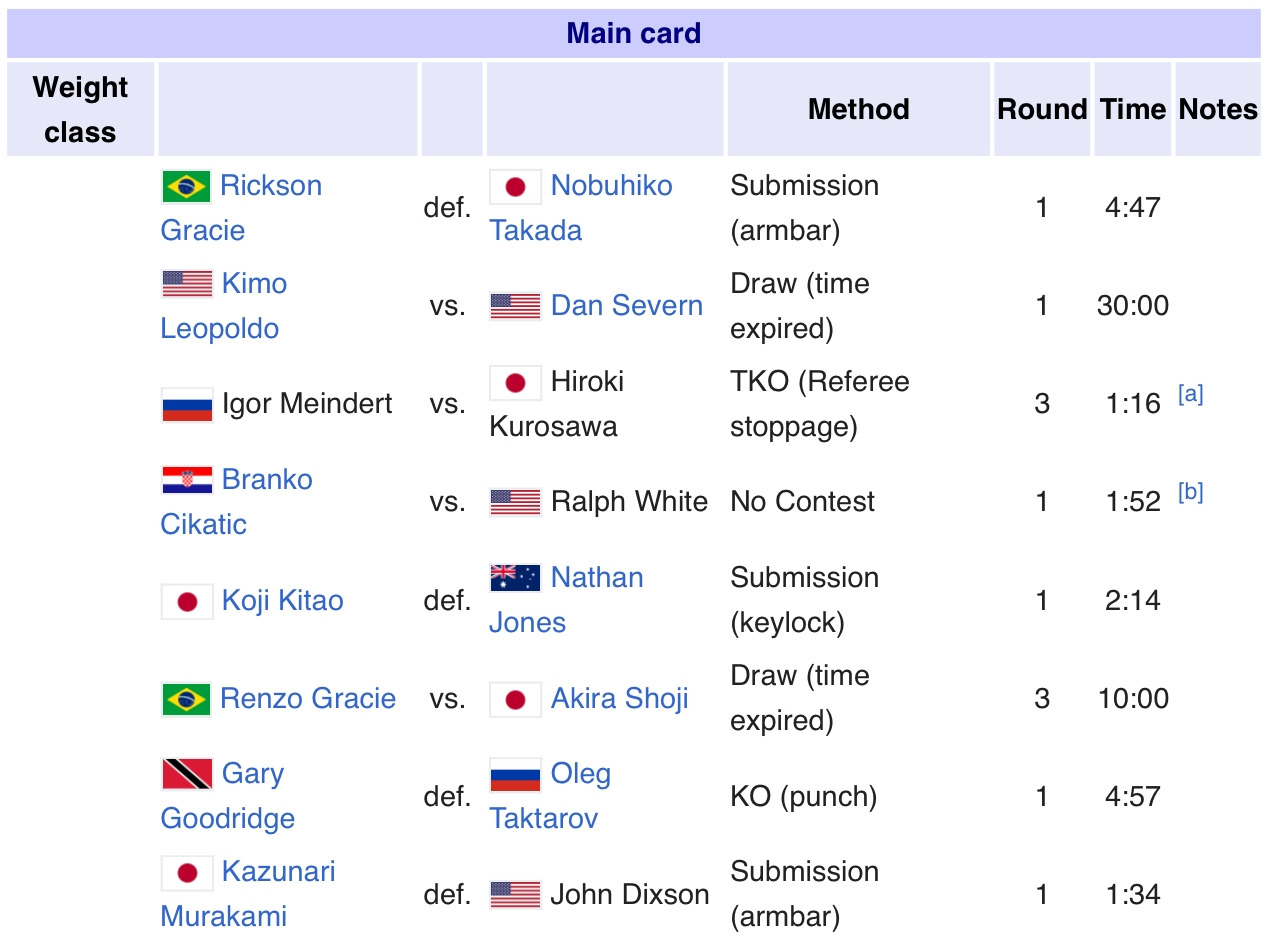This screenshot has height=946, width=1269.
Task: Click United States flag beside Dan Severn
Action: tap(515, 306)
